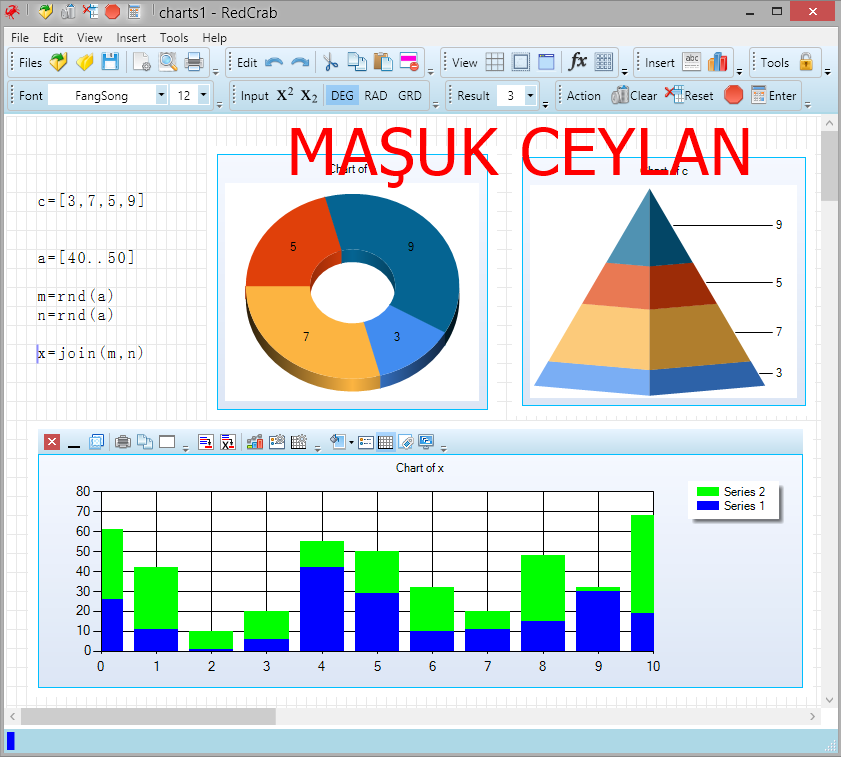The height and width of the screenshot is (757, 841).
Task: Click the lock icon in Tools toolbar
Action: (806, 62)
